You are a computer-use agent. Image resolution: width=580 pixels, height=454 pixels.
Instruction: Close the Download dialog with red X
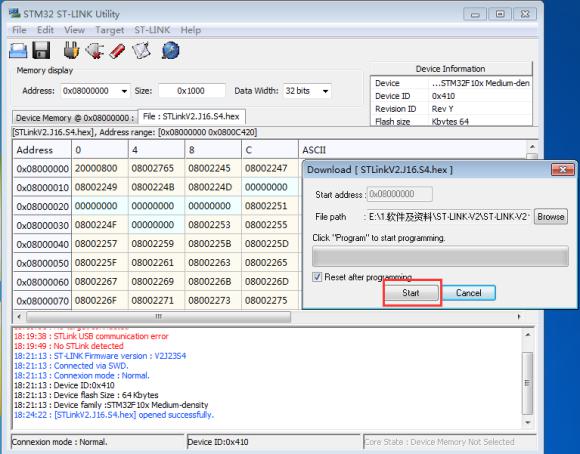point(562,169)
